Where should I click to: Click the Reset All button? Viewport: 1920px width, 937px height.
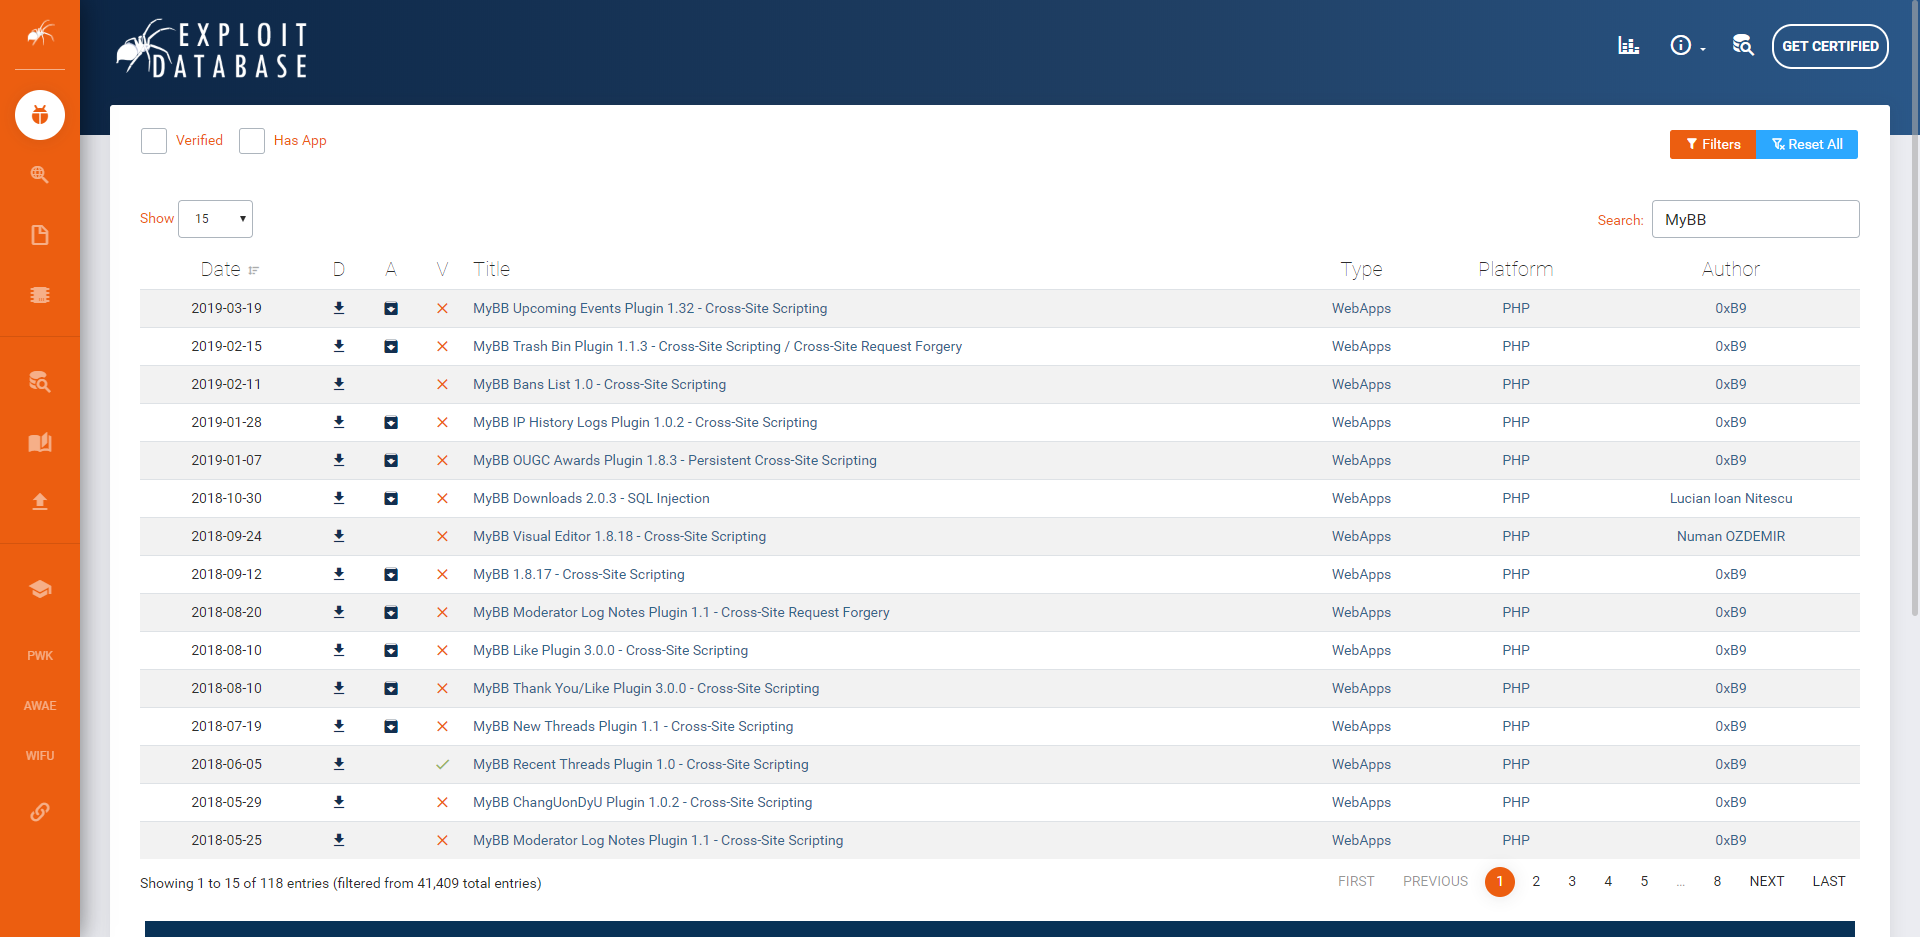click(x=1807, y=144)
